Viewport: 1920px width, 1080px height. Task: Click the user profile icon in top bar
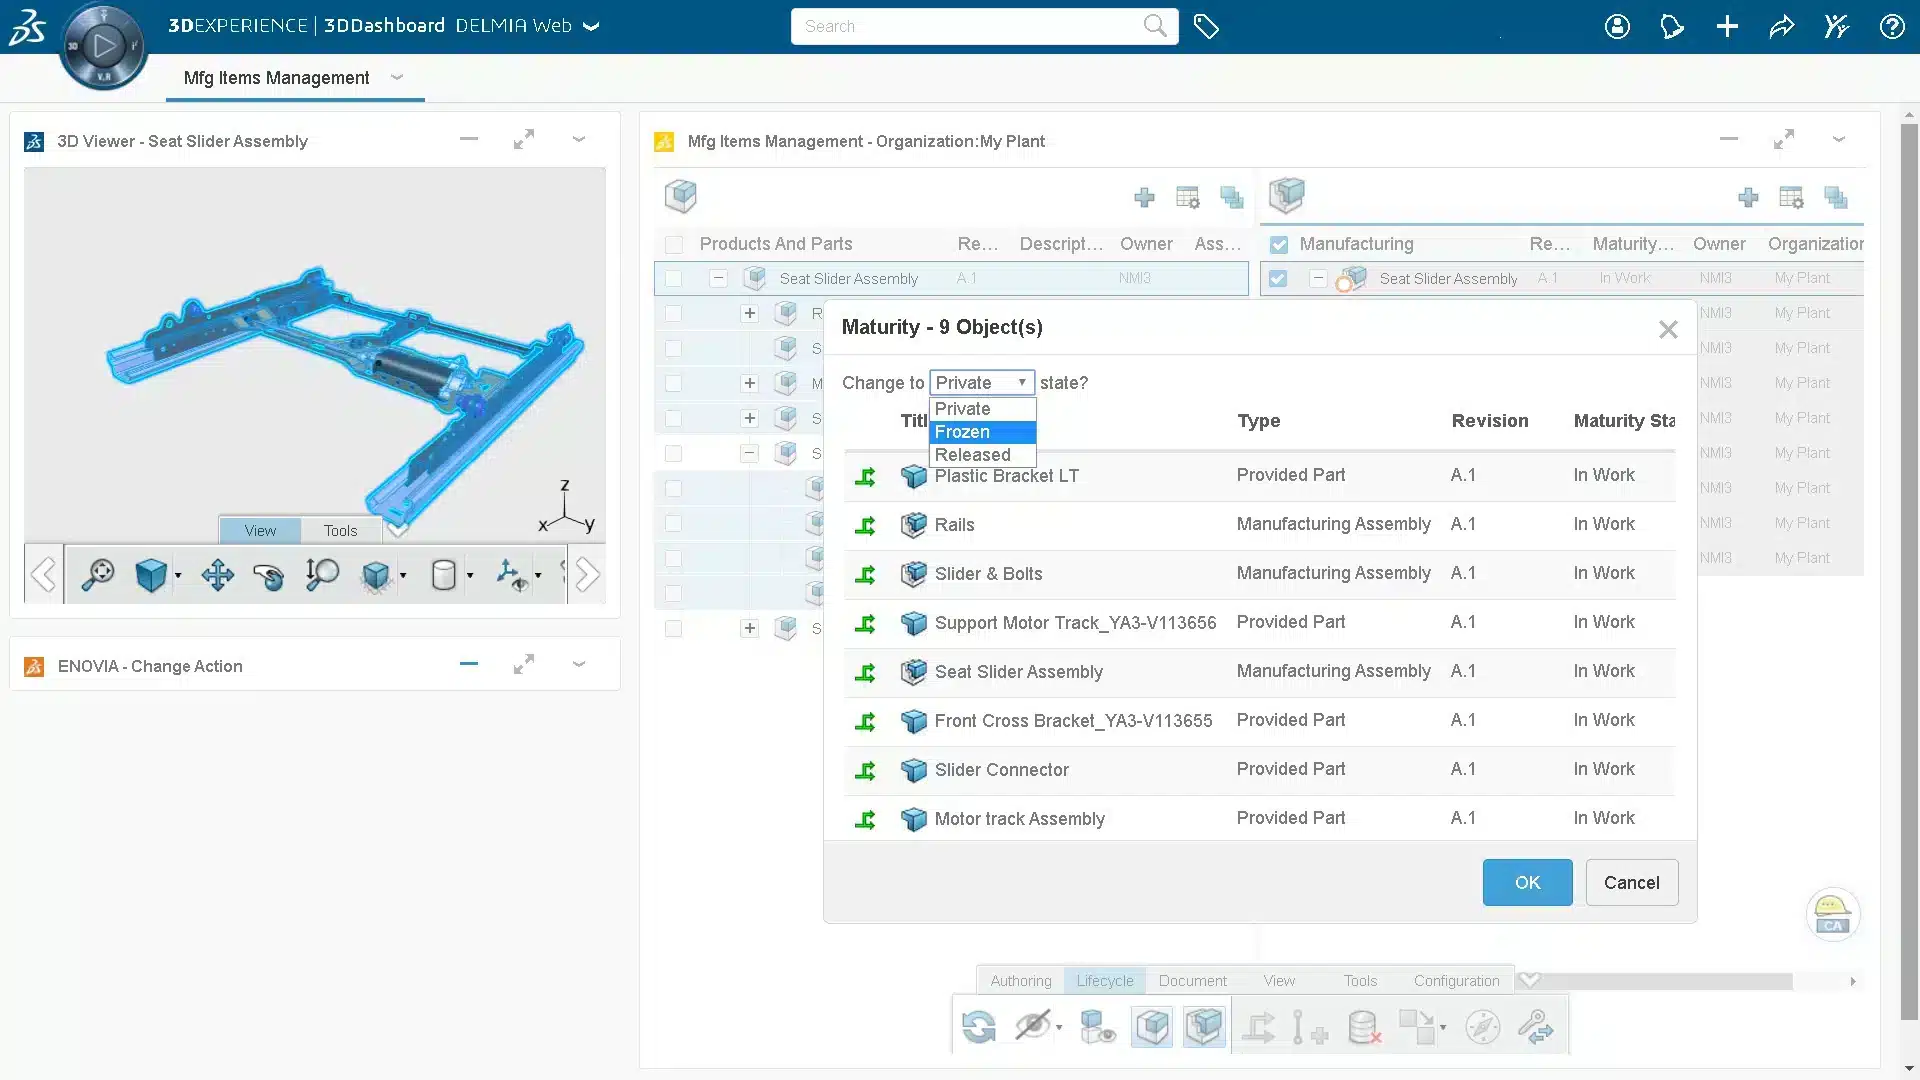(1617, 27)
